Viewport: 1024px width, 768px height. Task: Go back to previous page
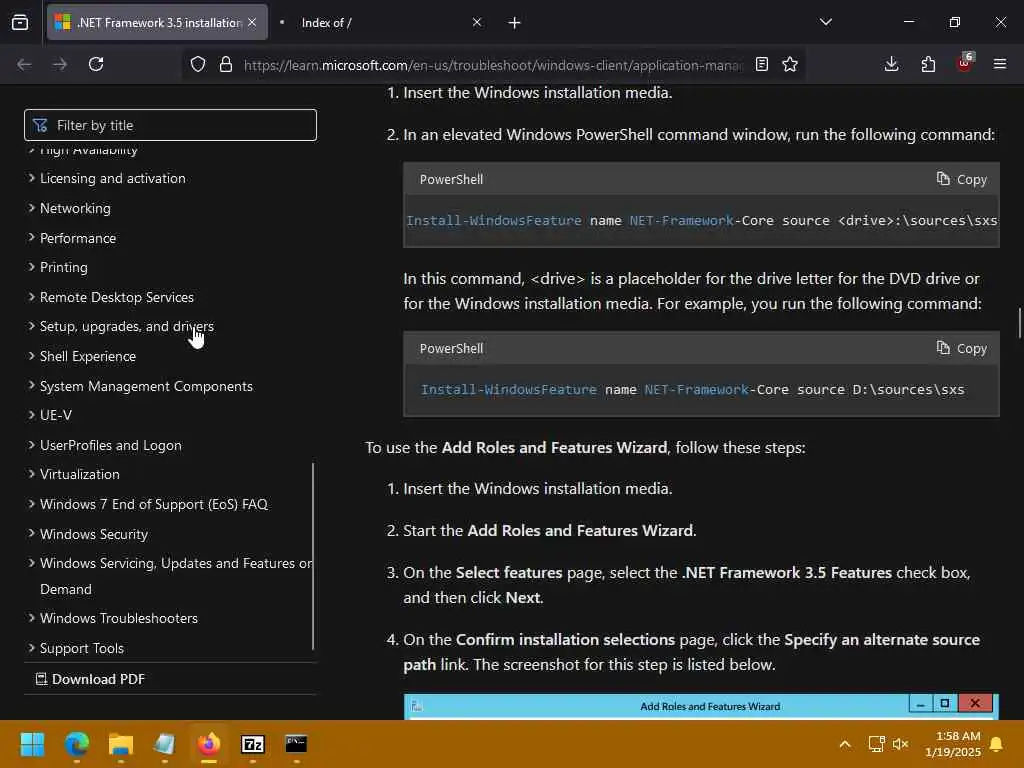coord(24,64)
